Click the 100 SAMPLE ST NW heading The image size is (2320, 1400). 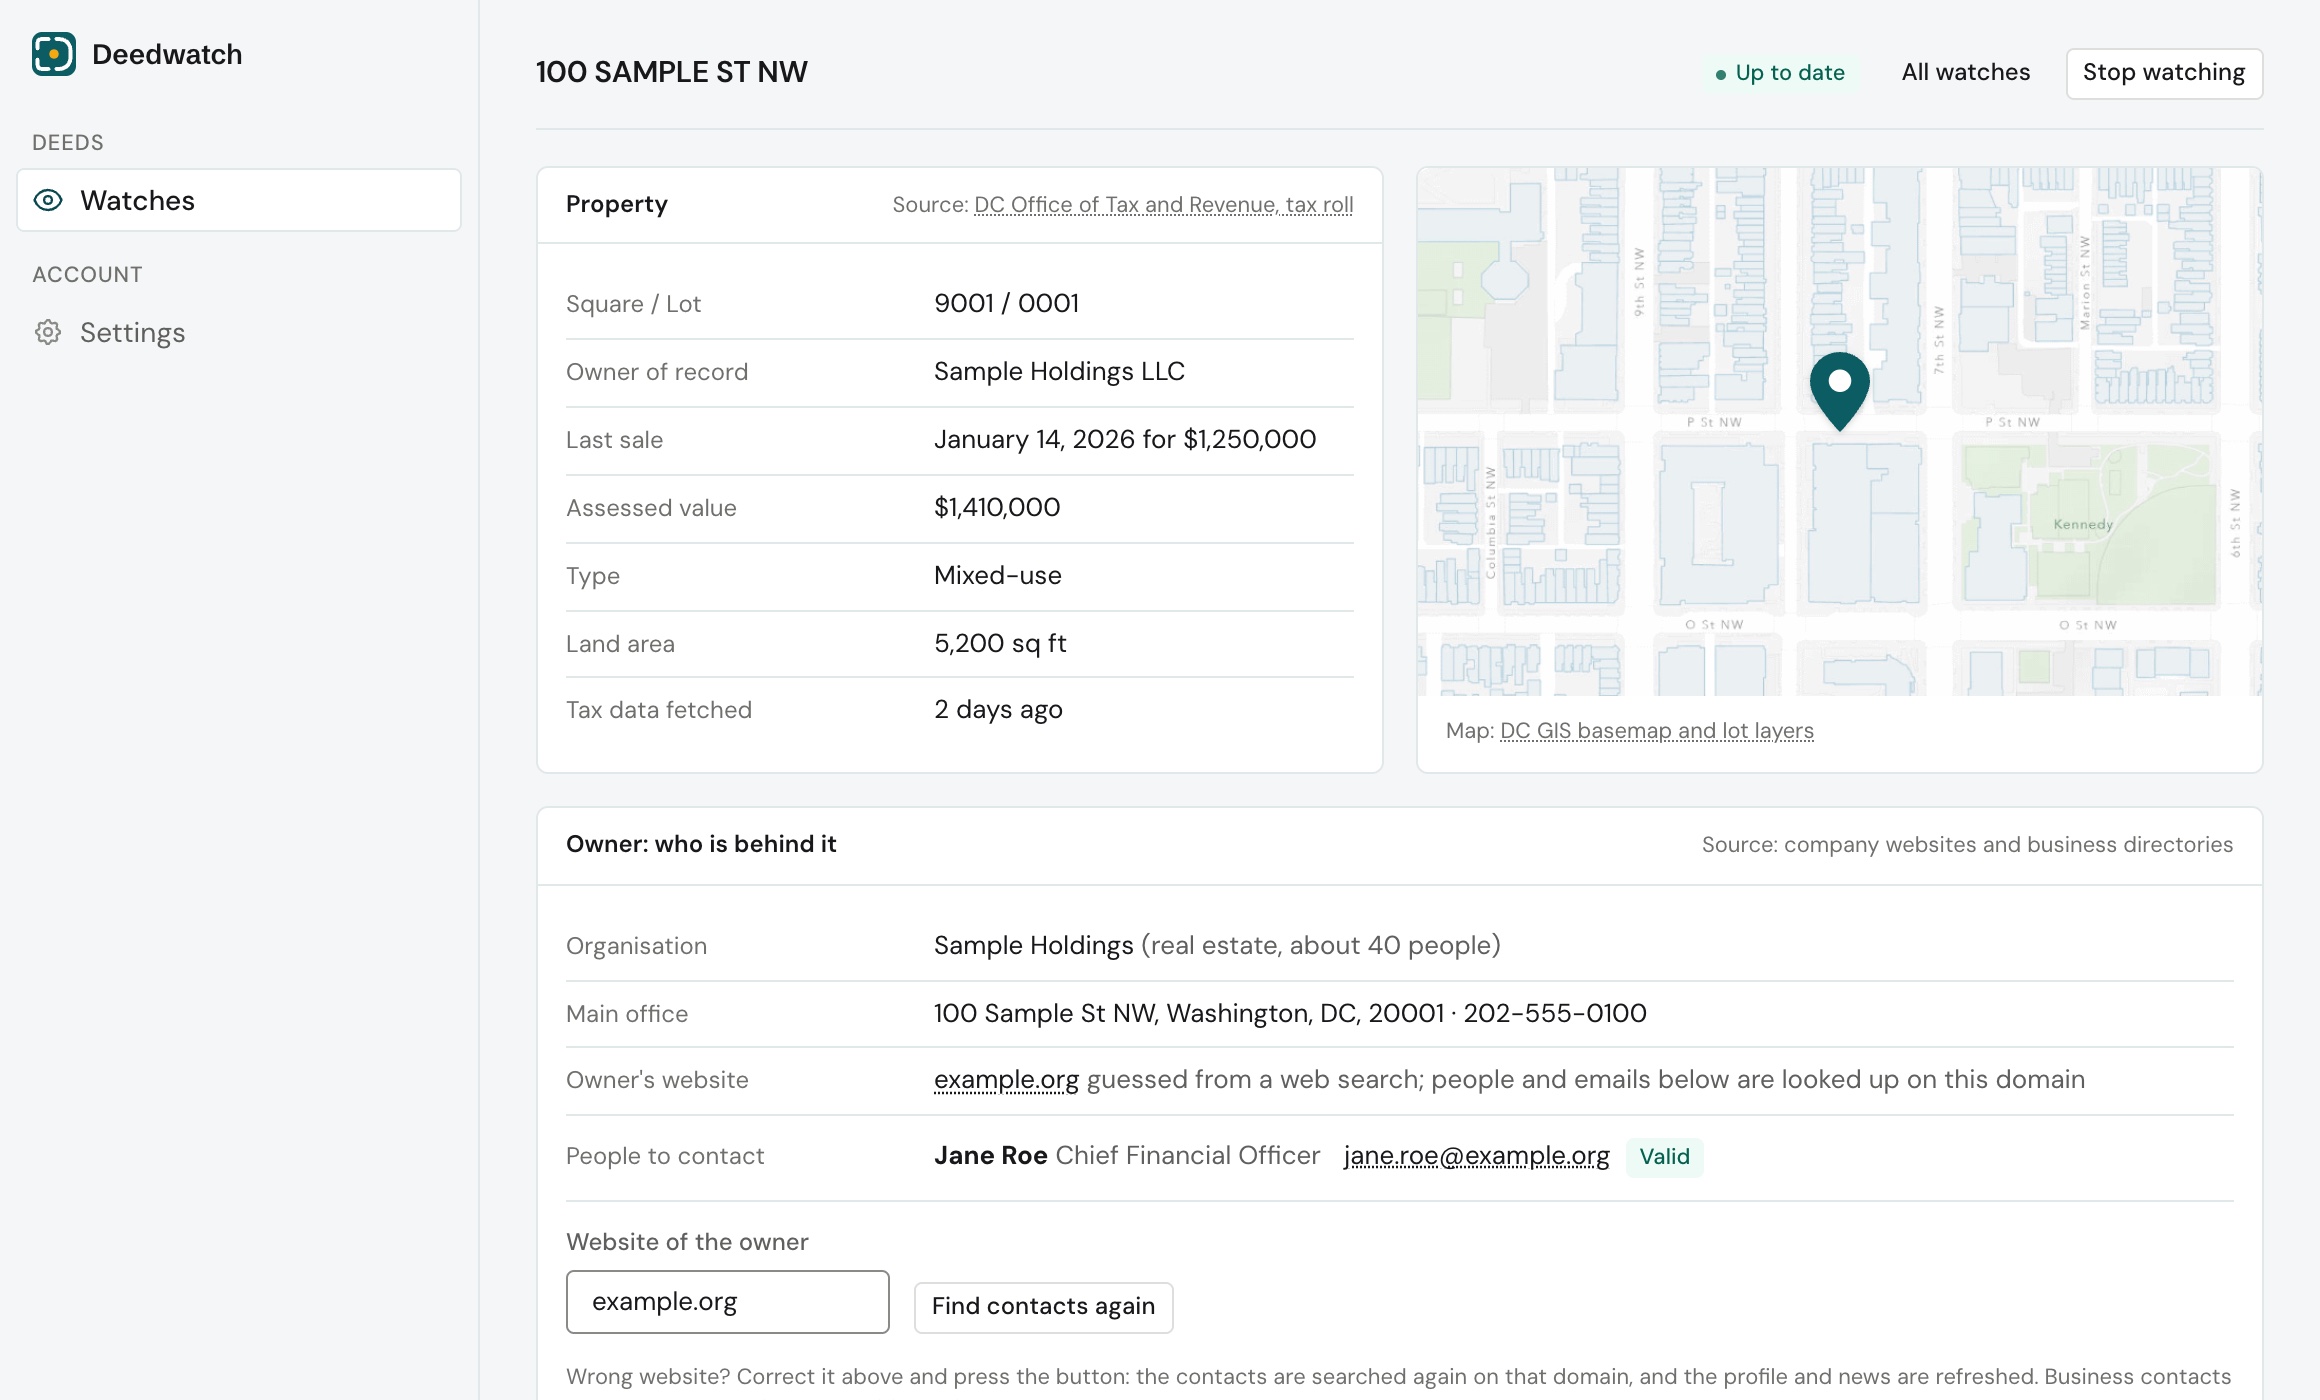672,72
